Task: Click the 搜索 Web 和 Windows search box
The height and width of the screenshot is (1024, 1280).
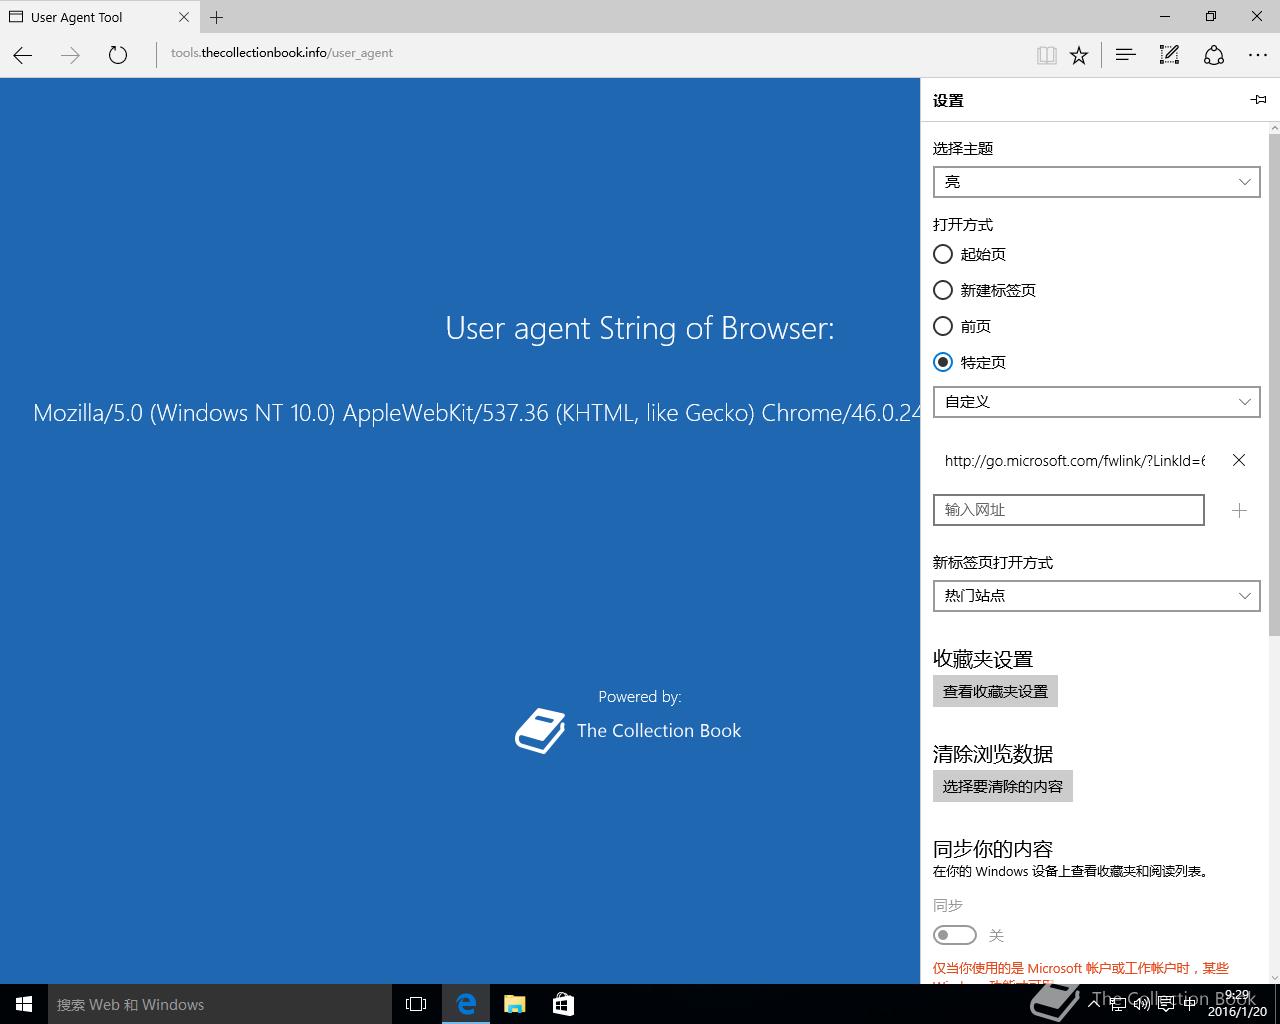Action: (x=220, y=1004)
